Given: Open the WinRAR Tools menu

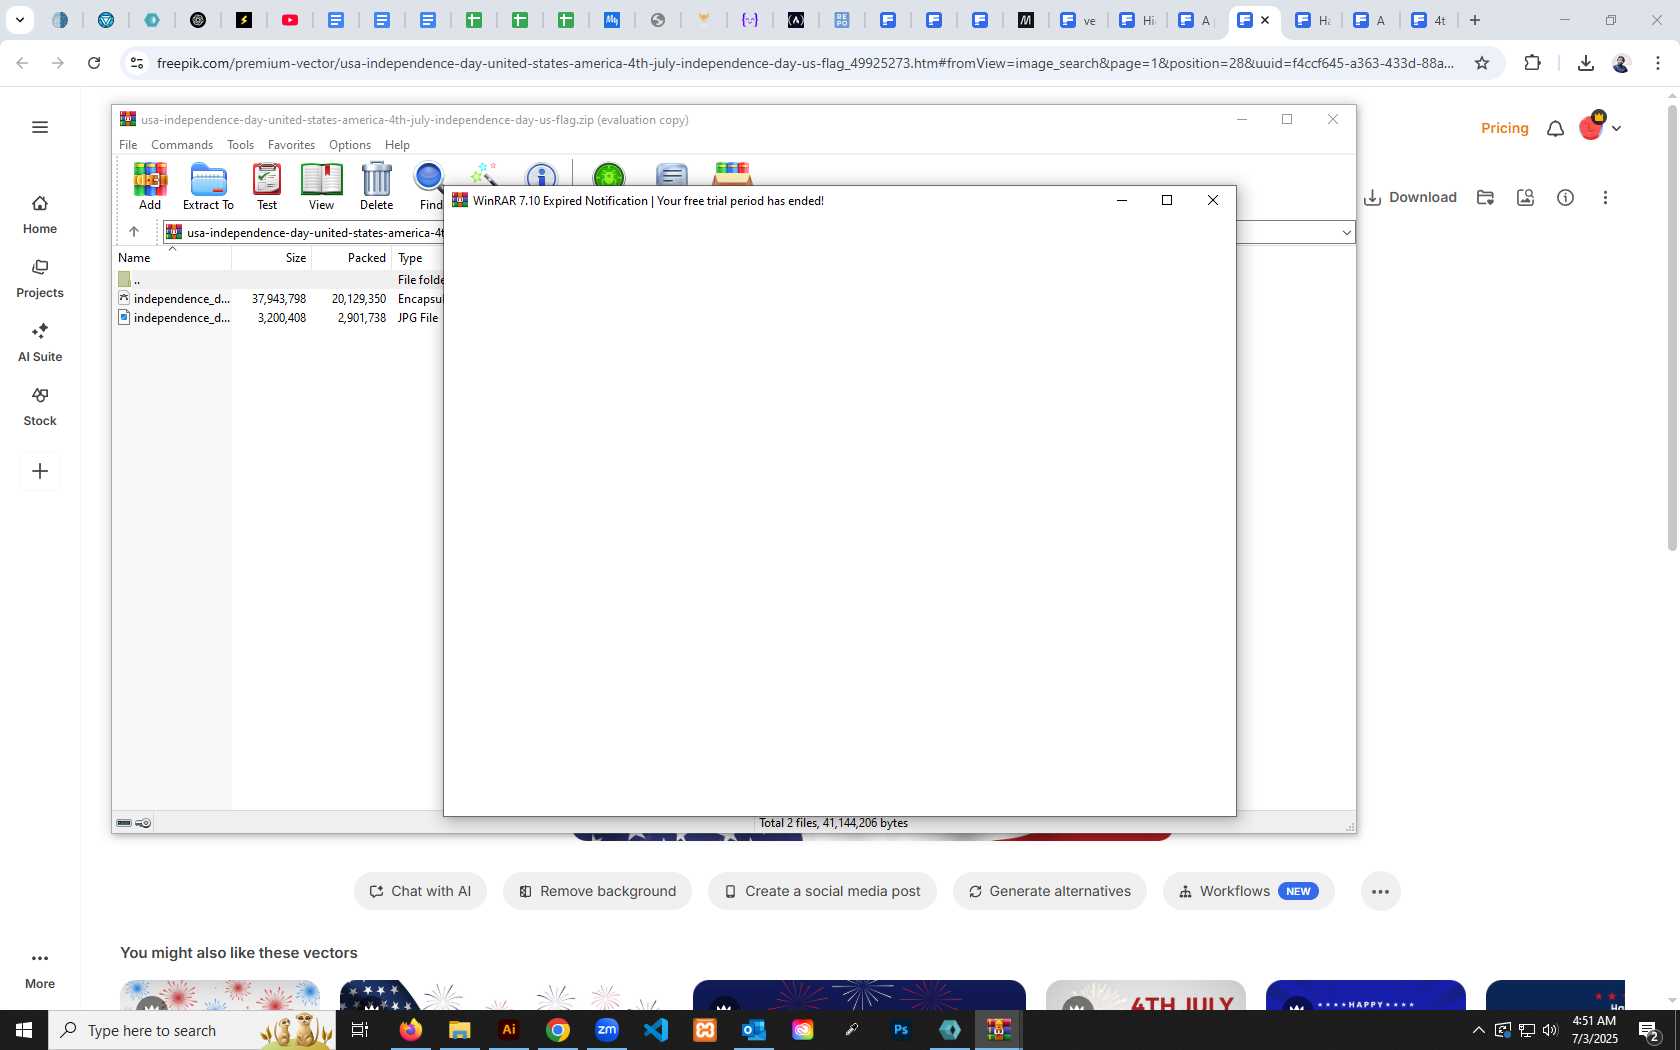Looking at the screenshot, I should [240, 145].
